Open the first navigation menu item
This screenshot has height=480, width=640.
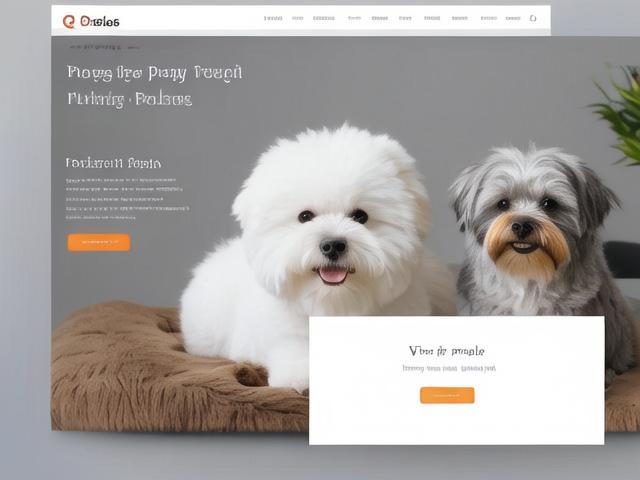point(273,18)
